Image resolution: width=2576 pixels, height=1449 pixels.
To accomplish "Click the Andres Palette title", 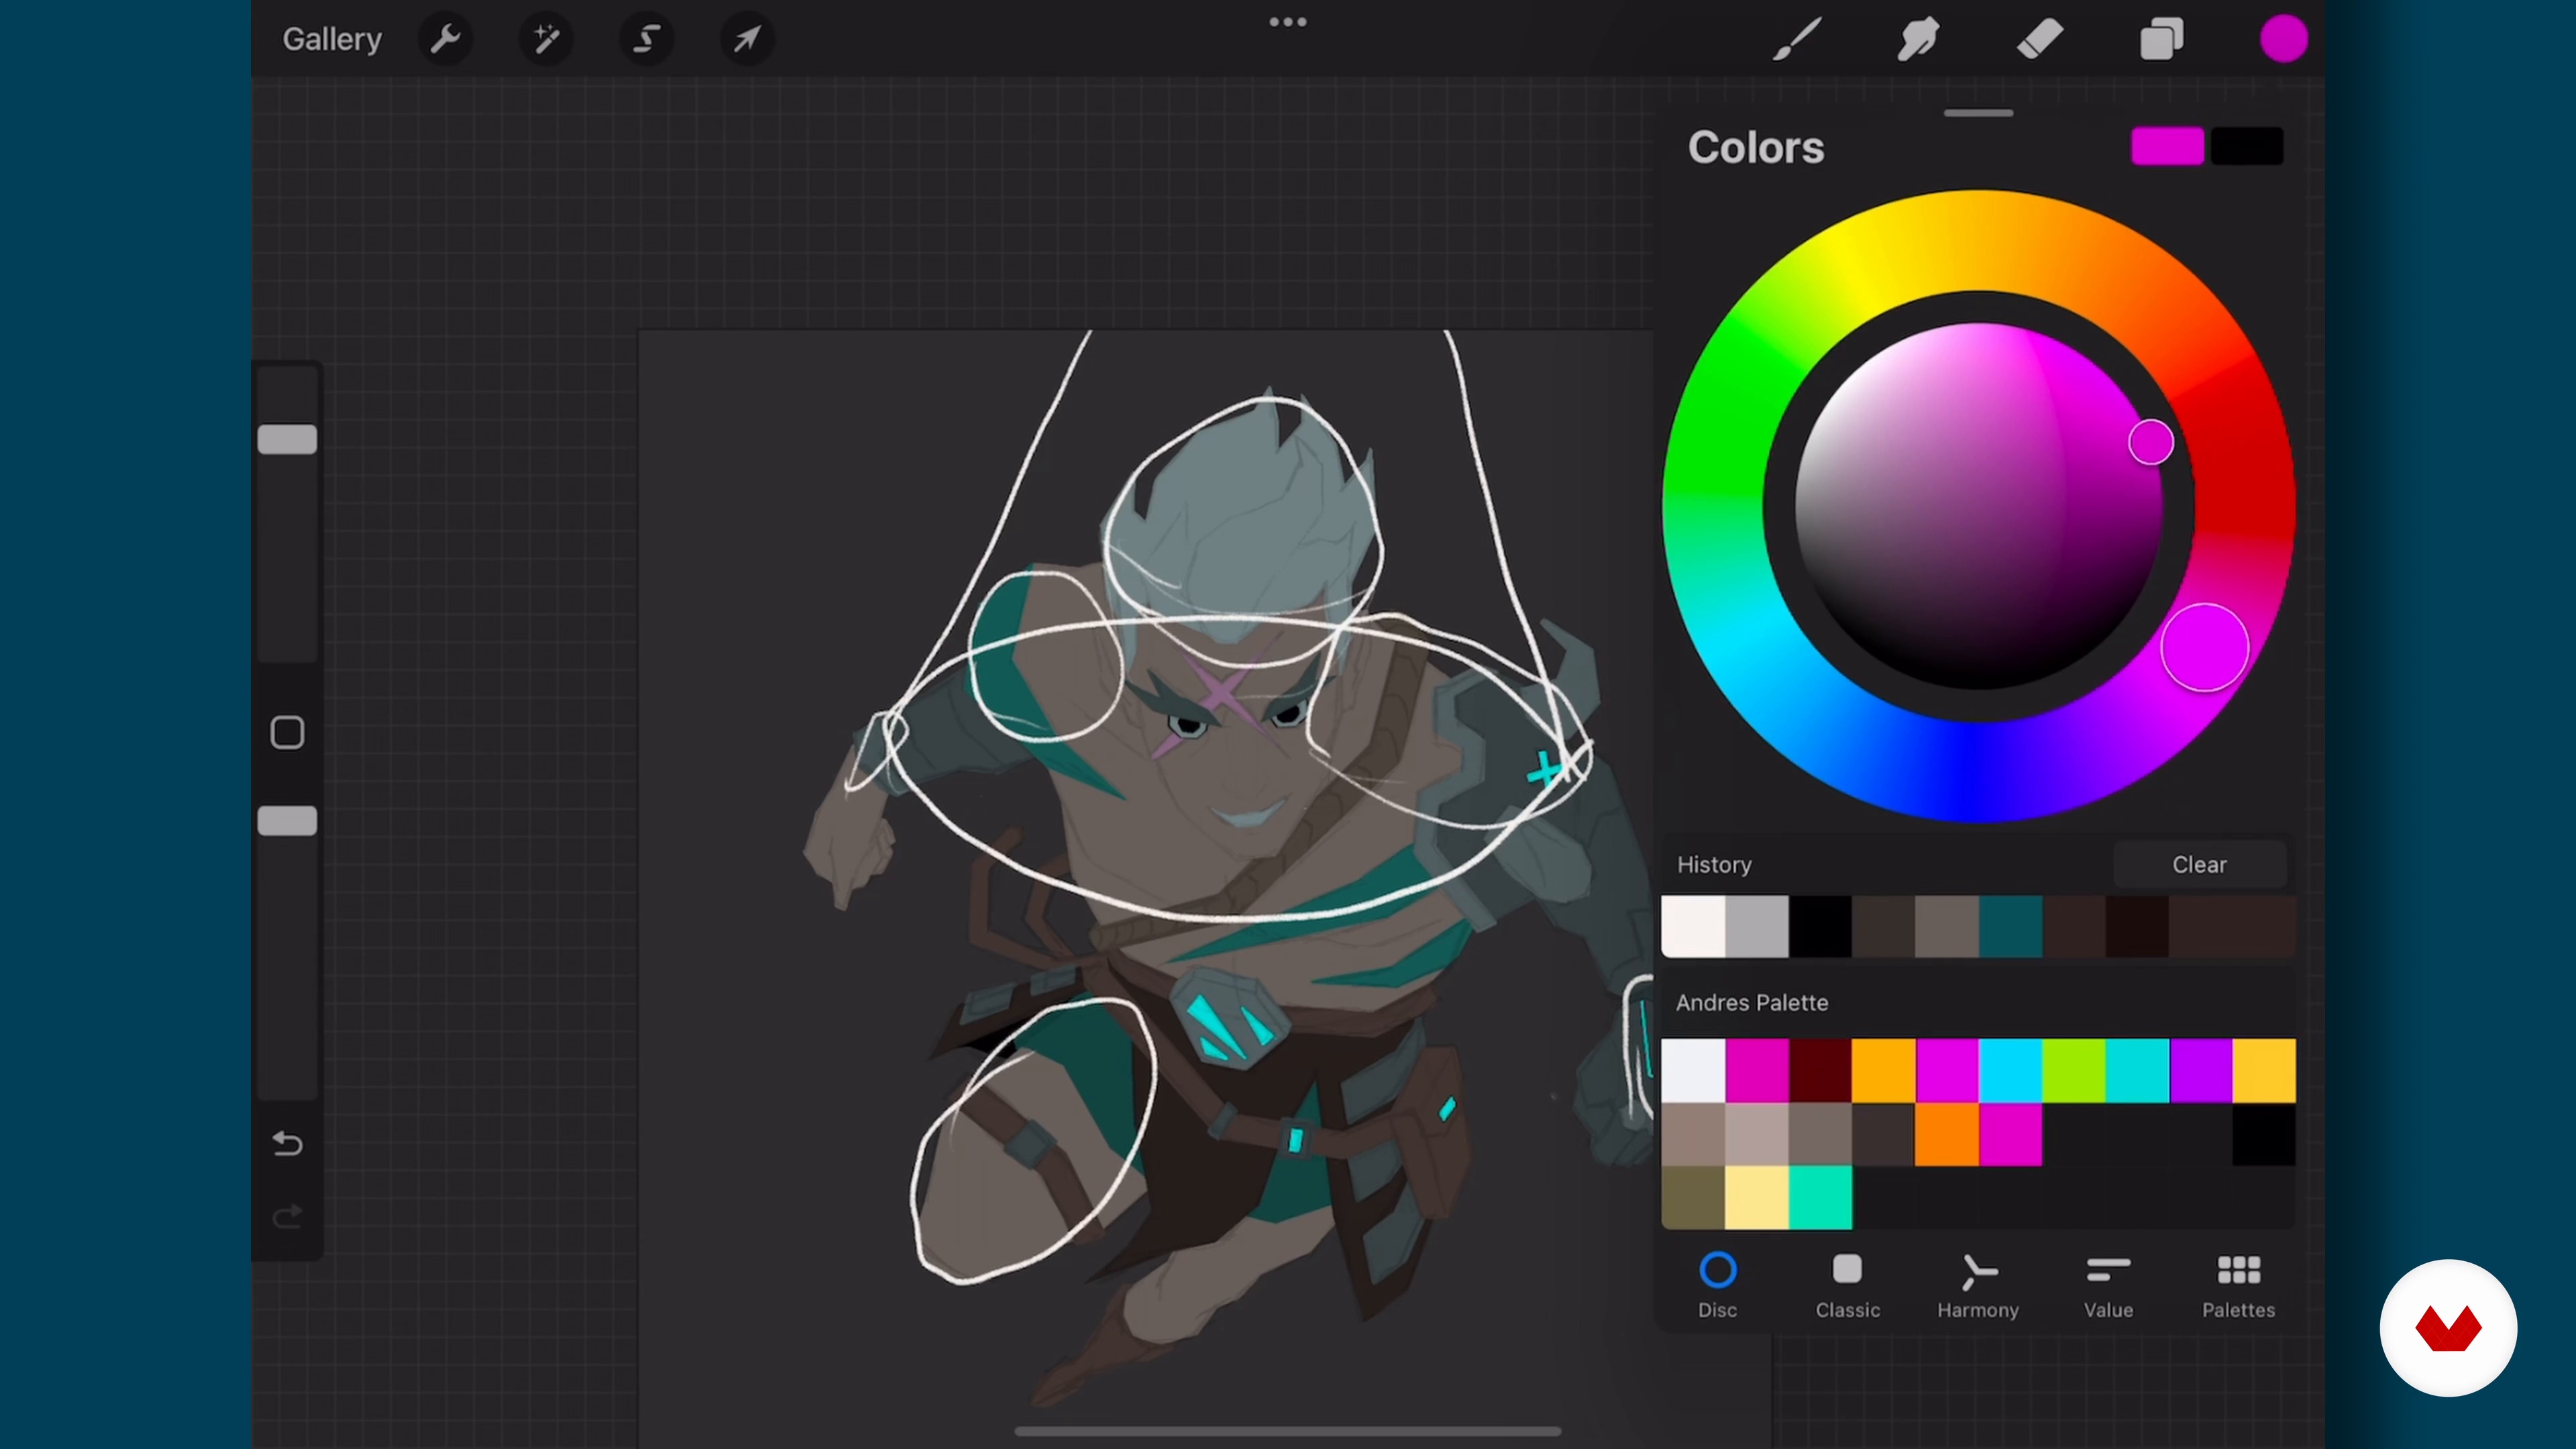I will coord(1752,1003).
